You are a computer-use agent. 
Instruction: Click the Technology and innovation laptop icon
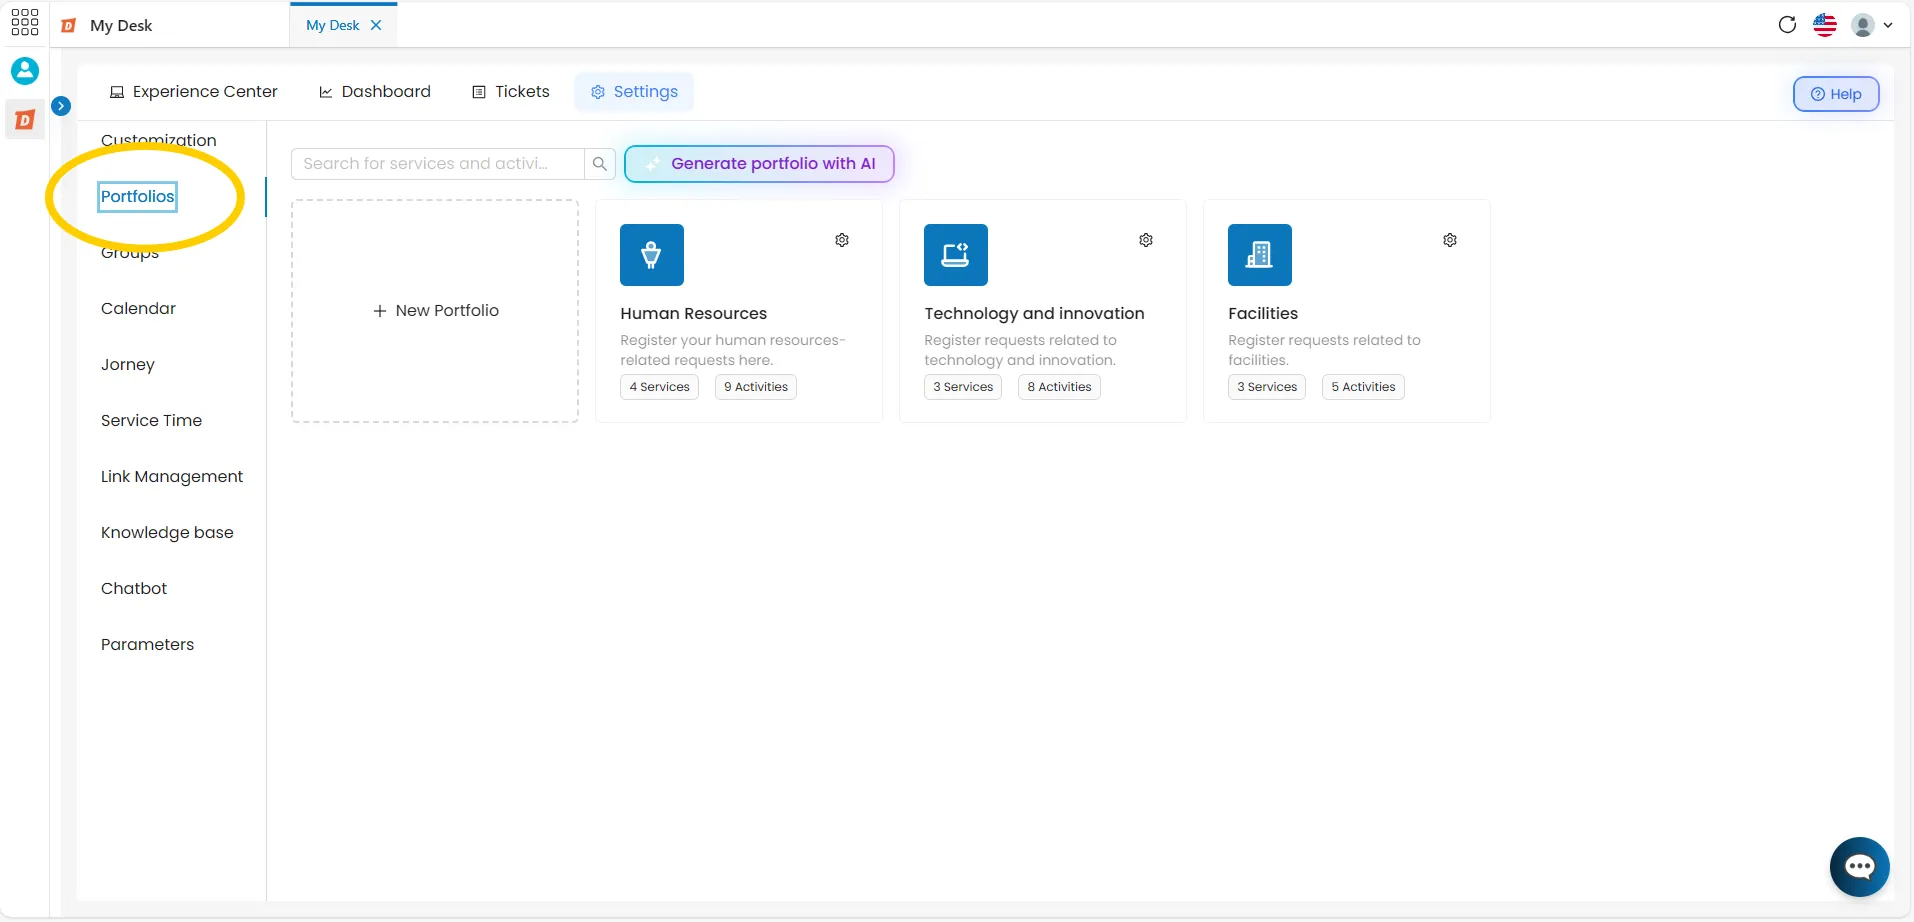(x=956, y=255)
